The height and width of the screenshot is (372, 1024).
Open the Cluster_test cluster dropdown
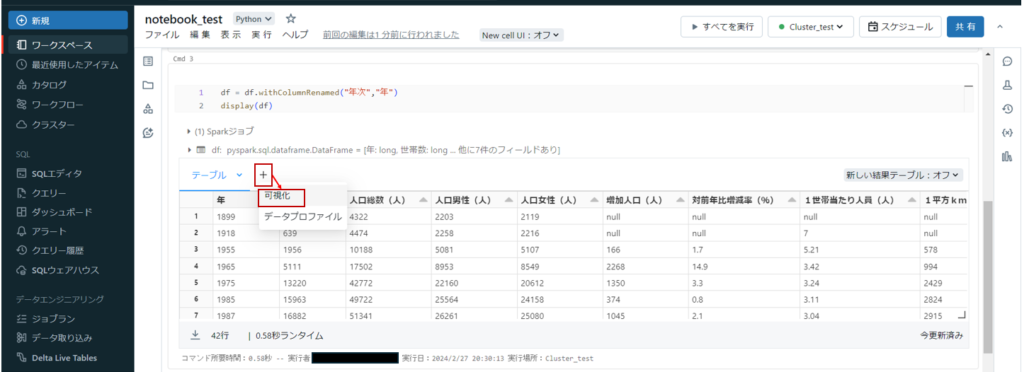point(810,27)
